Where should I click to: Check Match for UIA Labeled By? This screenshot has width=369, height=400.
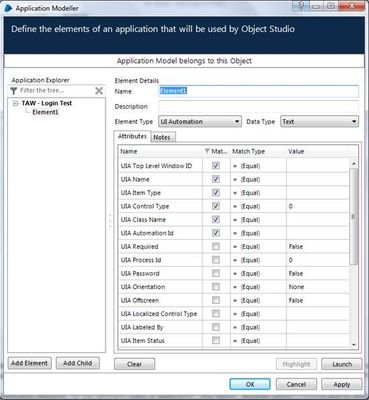pos(216,327)
